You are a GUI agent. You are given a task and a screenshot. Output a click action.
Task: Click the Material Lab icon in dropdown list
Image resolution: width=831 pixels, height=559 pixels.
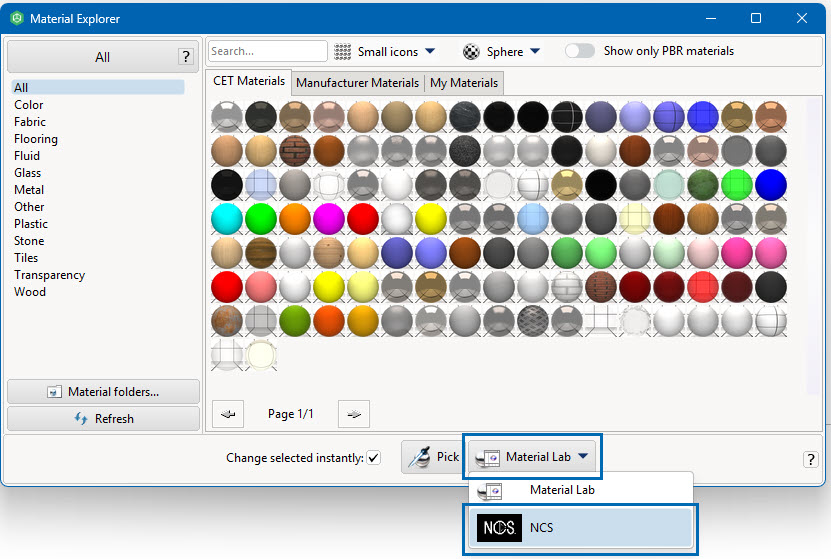[489, 491]
